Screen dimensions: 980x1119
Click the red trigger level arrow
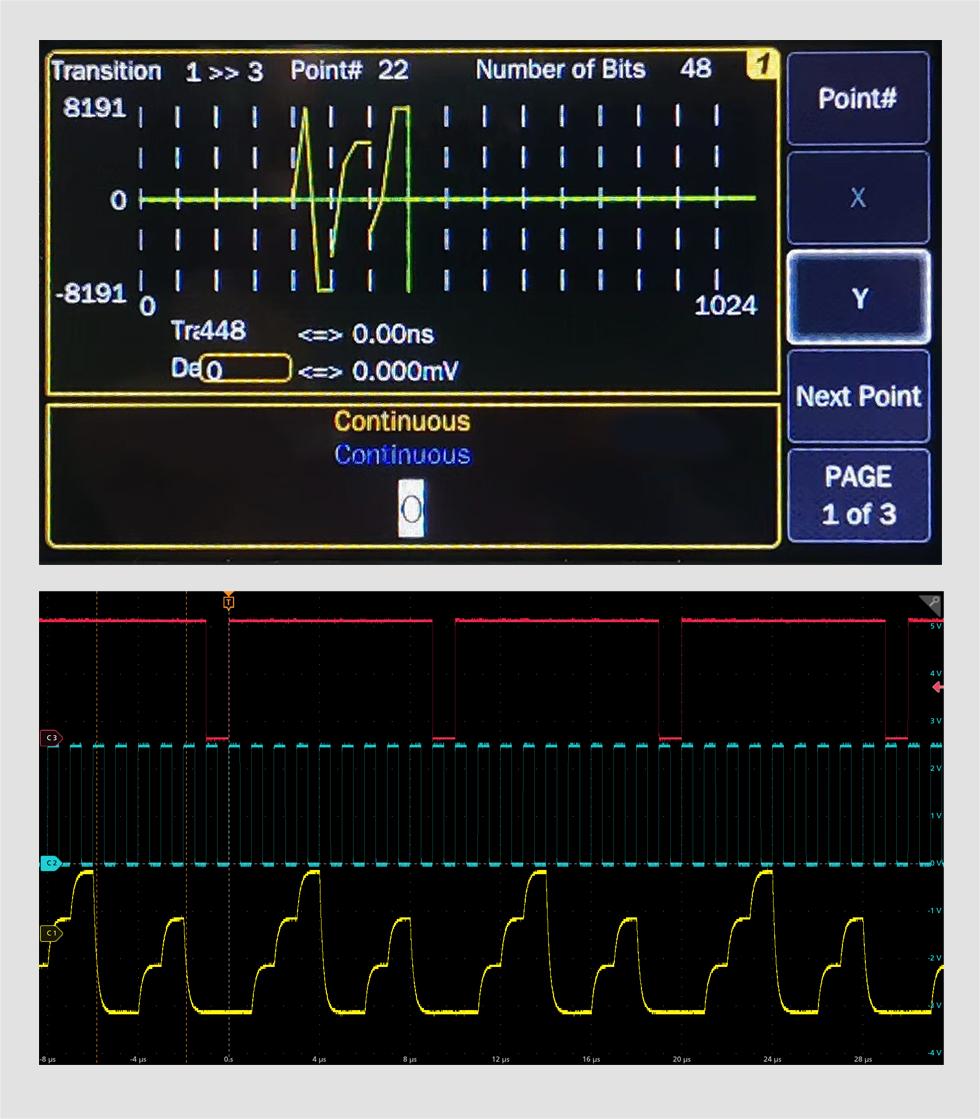point(936,688)
